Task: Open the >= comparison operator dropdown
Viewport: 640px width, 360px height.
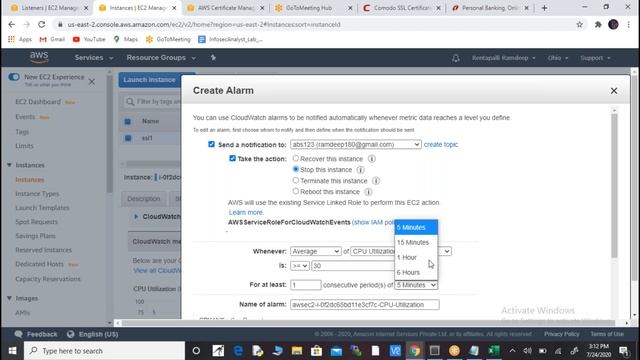Action: click(300, 266)
